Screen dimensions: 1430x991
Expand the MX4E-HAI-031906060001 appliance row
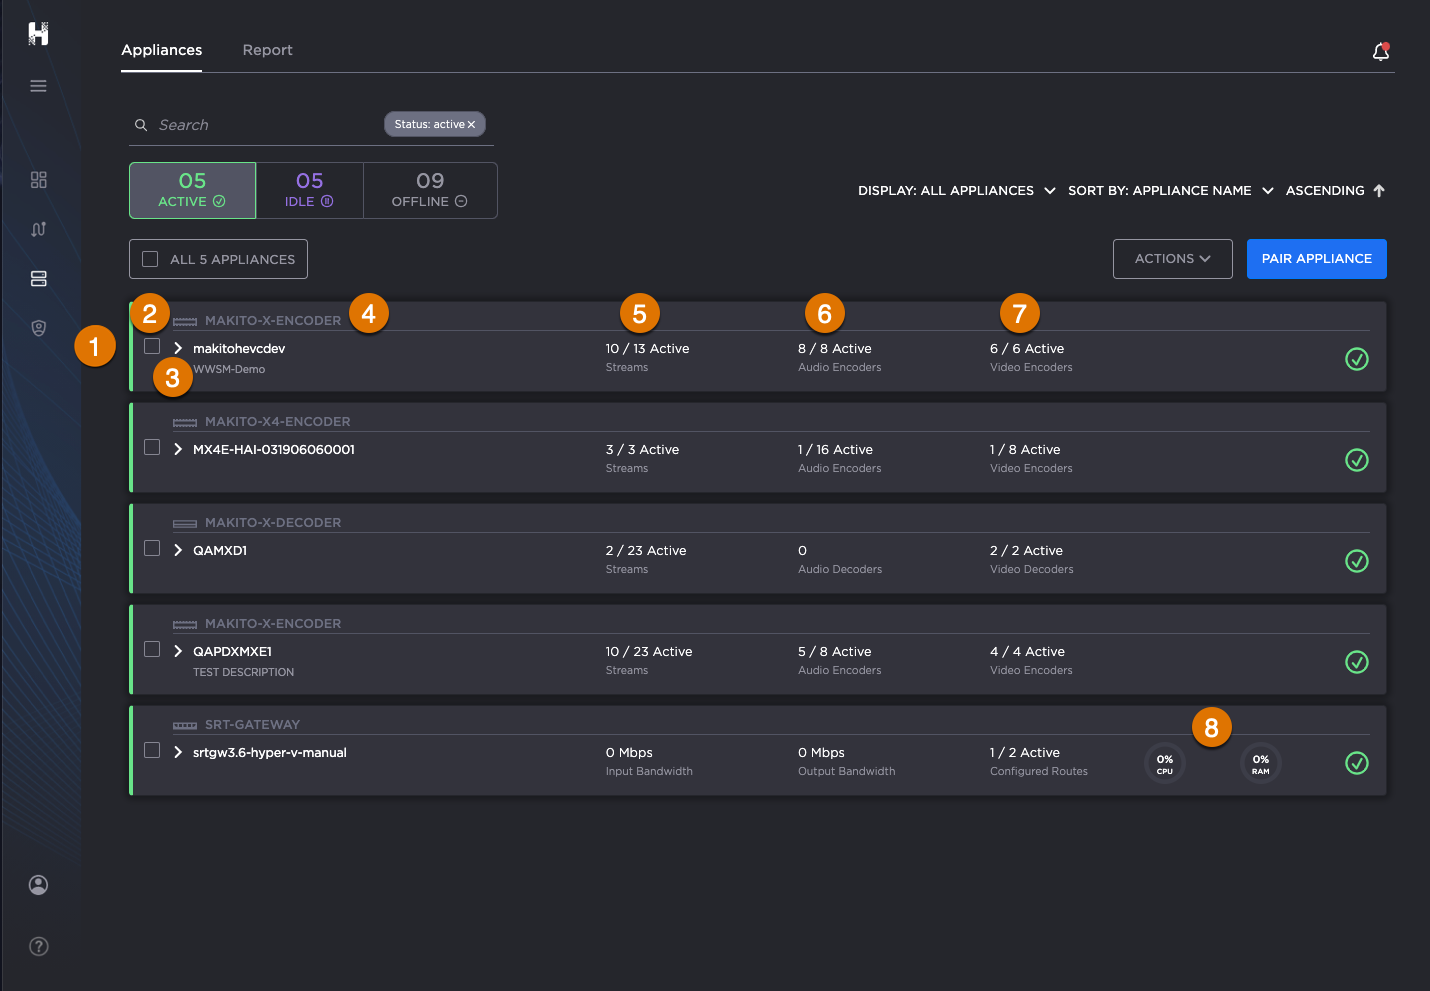[x=178, y=449]
